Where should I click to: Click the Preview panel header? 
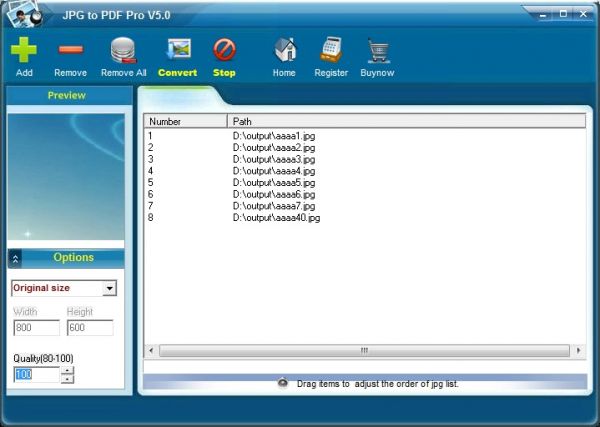(x=70, y=95)
